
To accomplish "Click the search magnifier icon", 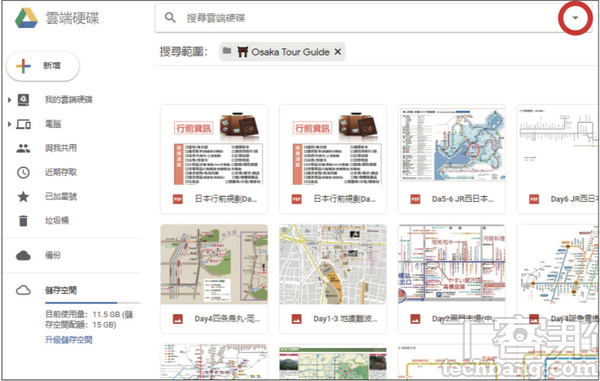I will point(170,18).
